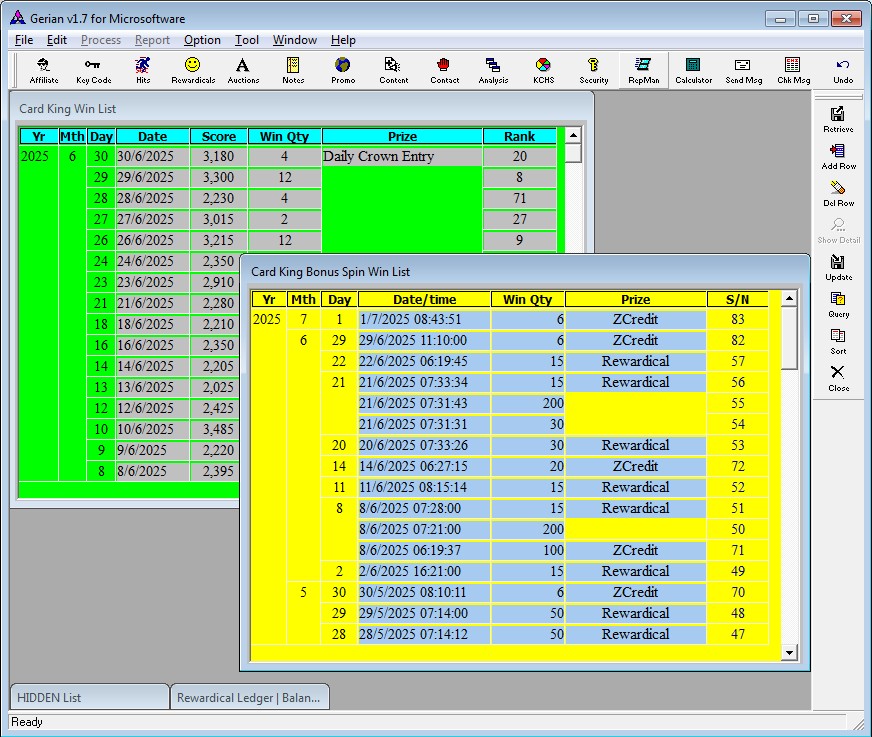Viewport: 872px width, 737px height.
Task: Launch the Calculator tool
Action: coord(693,70)
